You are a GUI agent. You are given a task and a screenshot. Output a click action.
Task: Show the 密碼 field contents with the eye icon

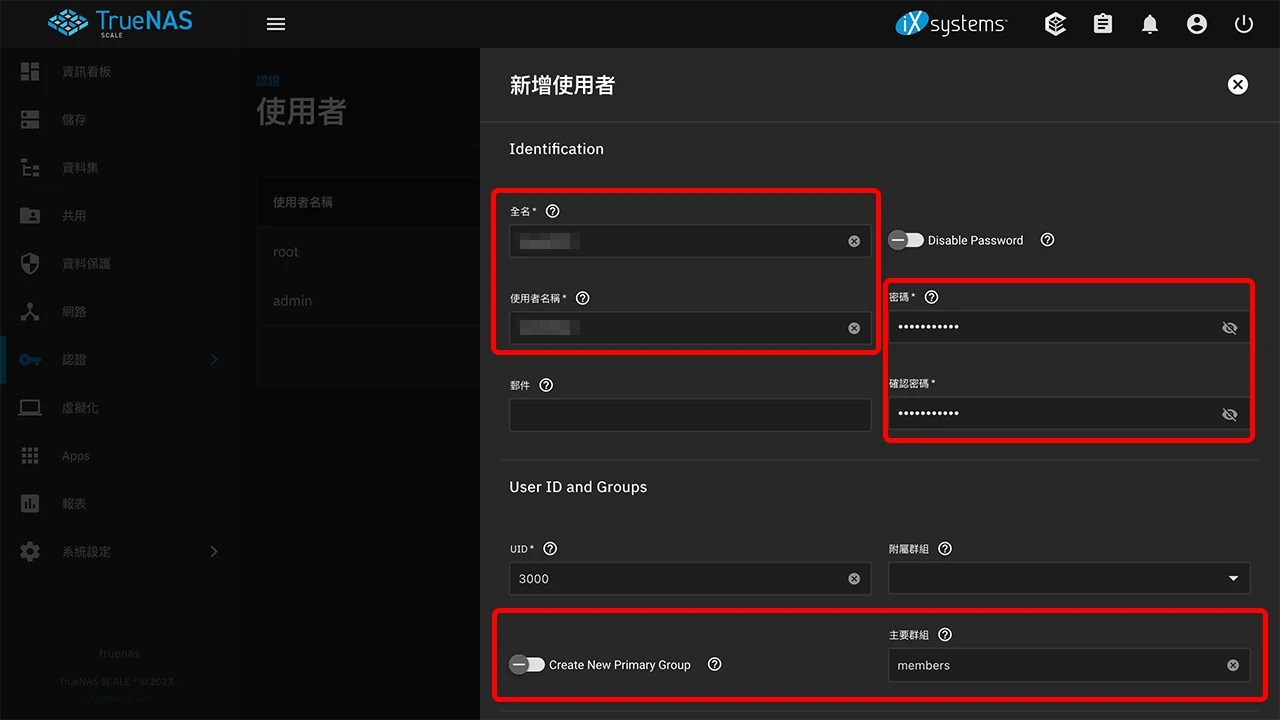[1229, 327]
